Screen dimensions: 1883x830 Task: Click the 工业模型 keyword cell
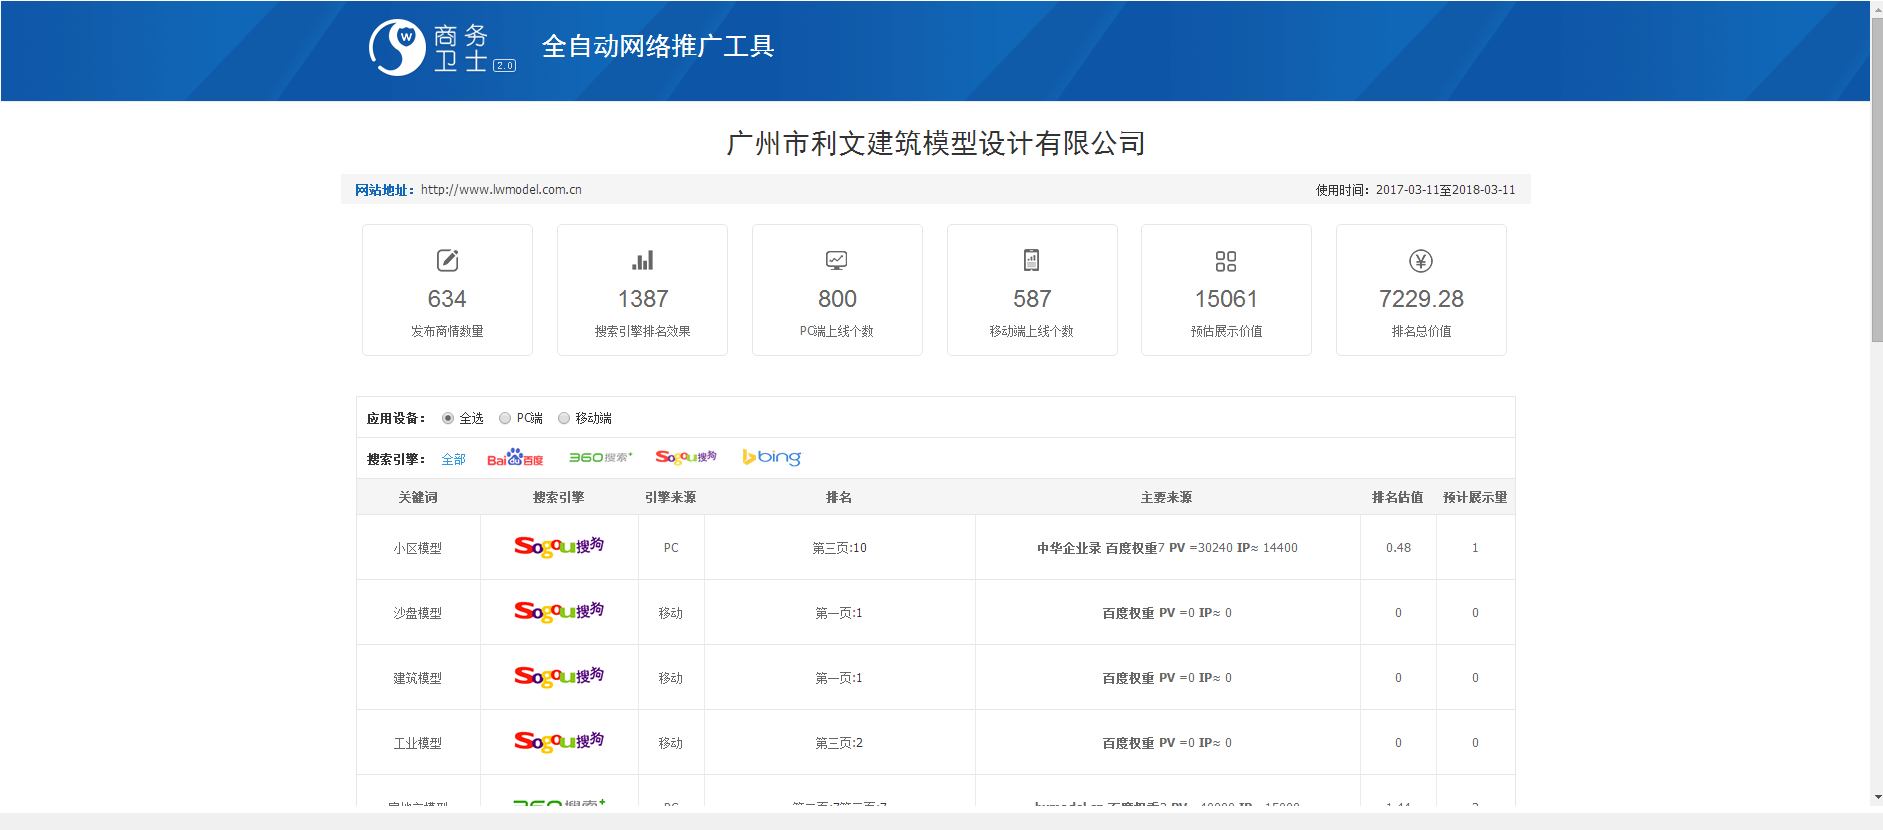tap(418, 743)
